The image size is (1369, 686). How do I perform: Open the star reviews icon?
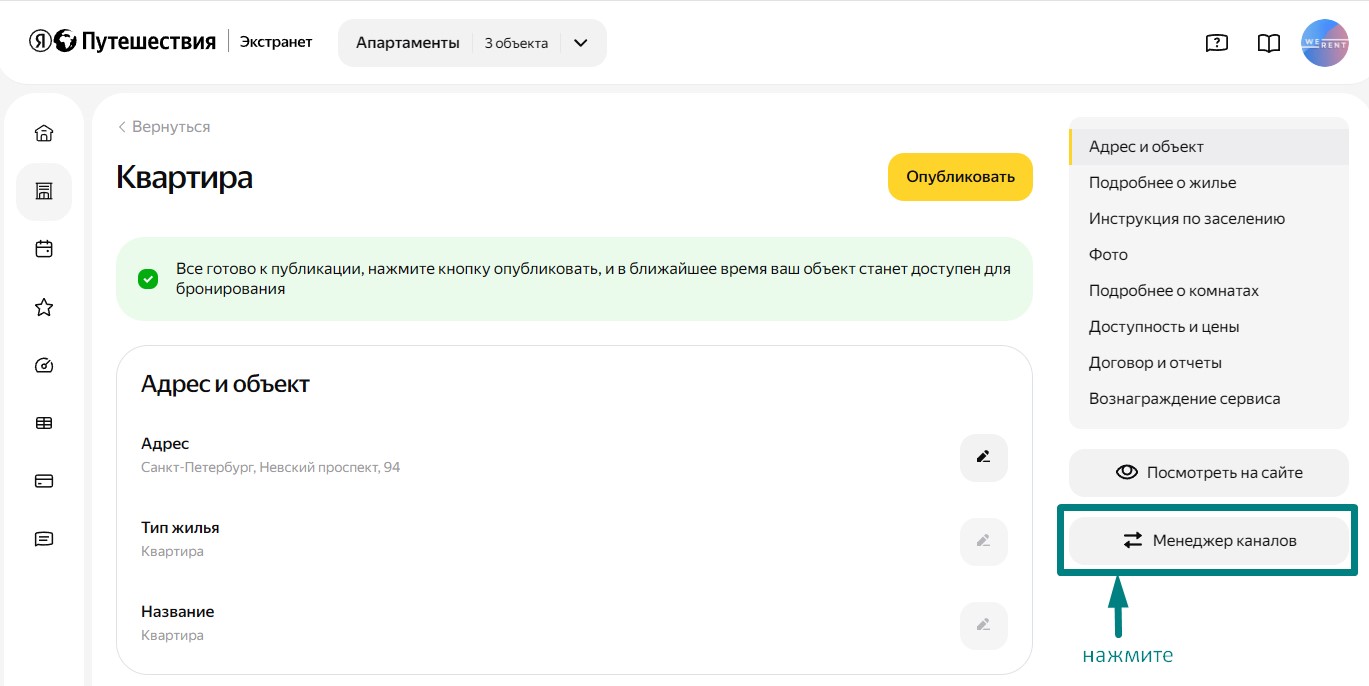tap(44, 307)
